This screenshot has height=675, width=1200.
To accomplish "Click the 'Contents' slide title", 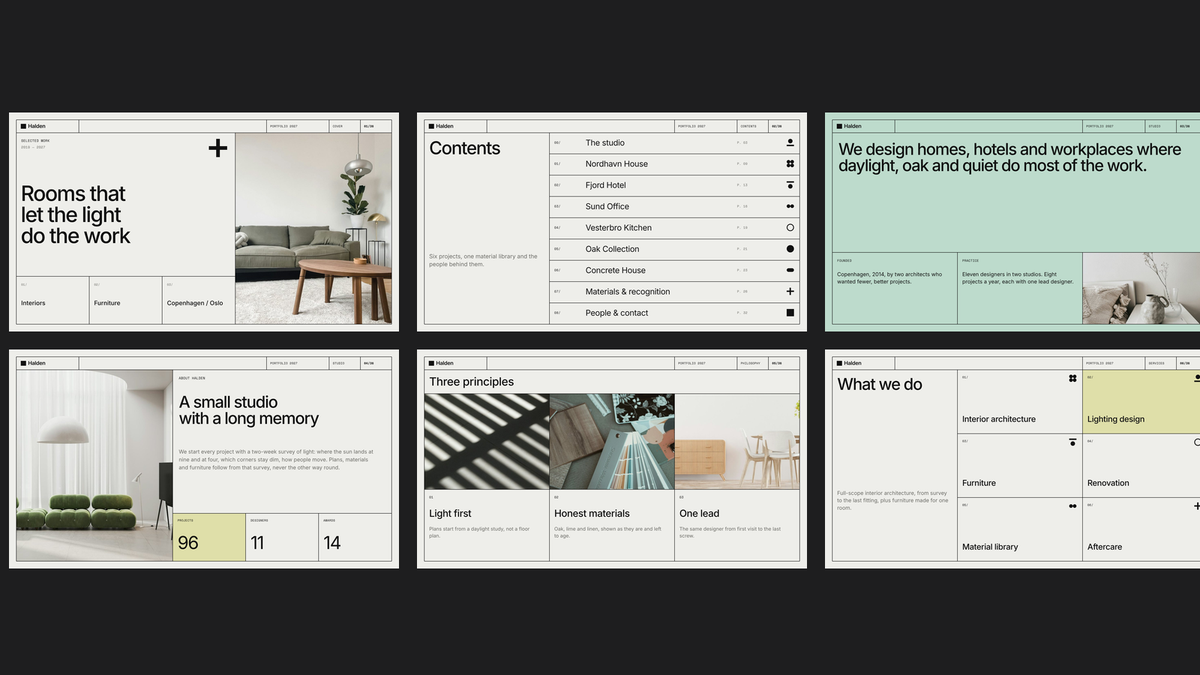I will pos(465,148).
